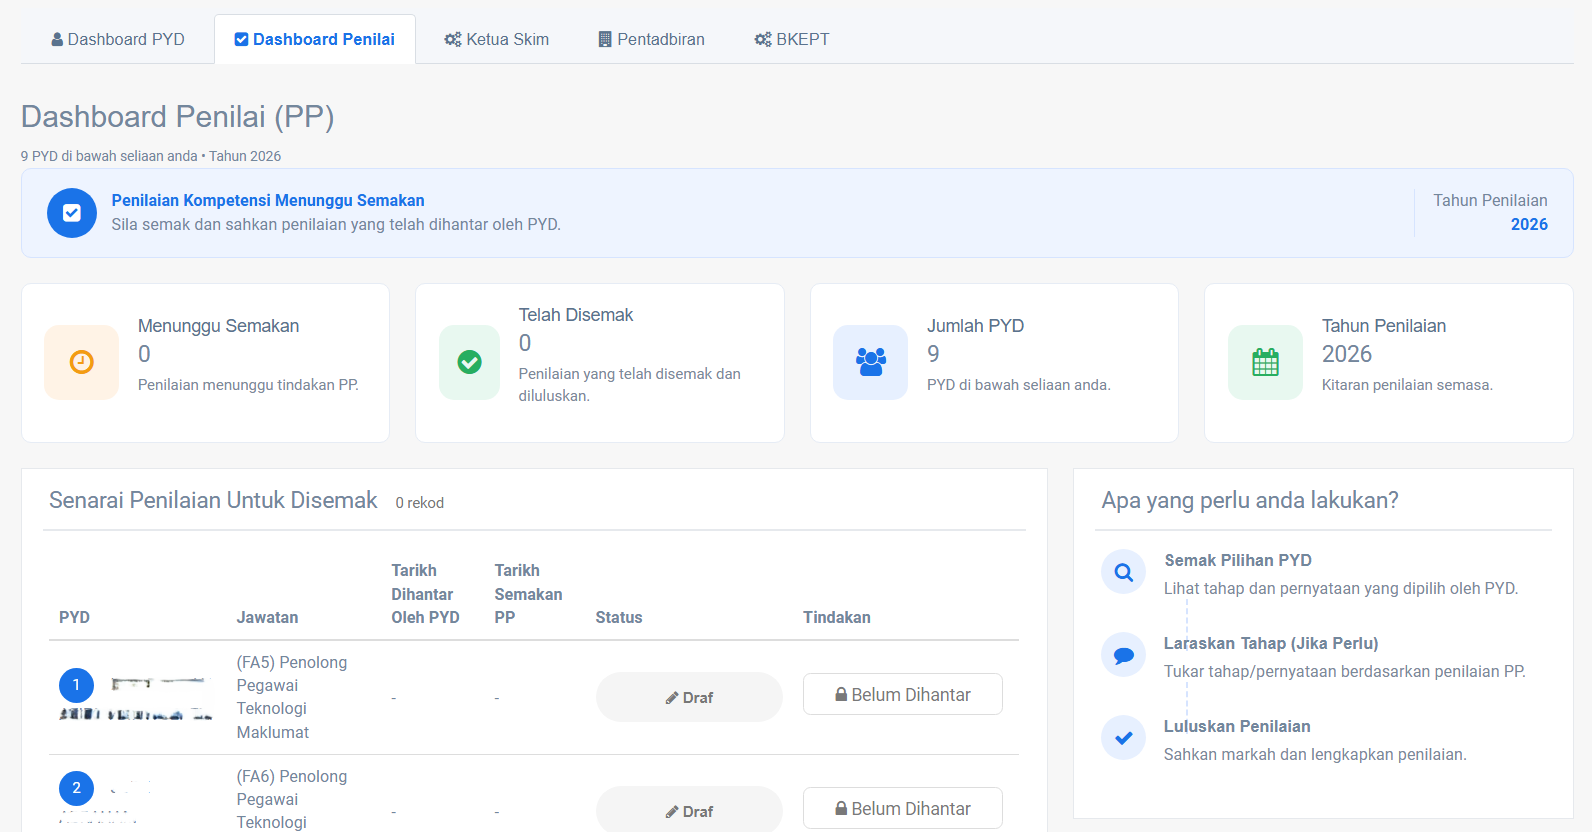Click Belum Dihantar button for FA5 row
Image resolution: width=1592 pixels, height=832 pixels.
point(902,695)
